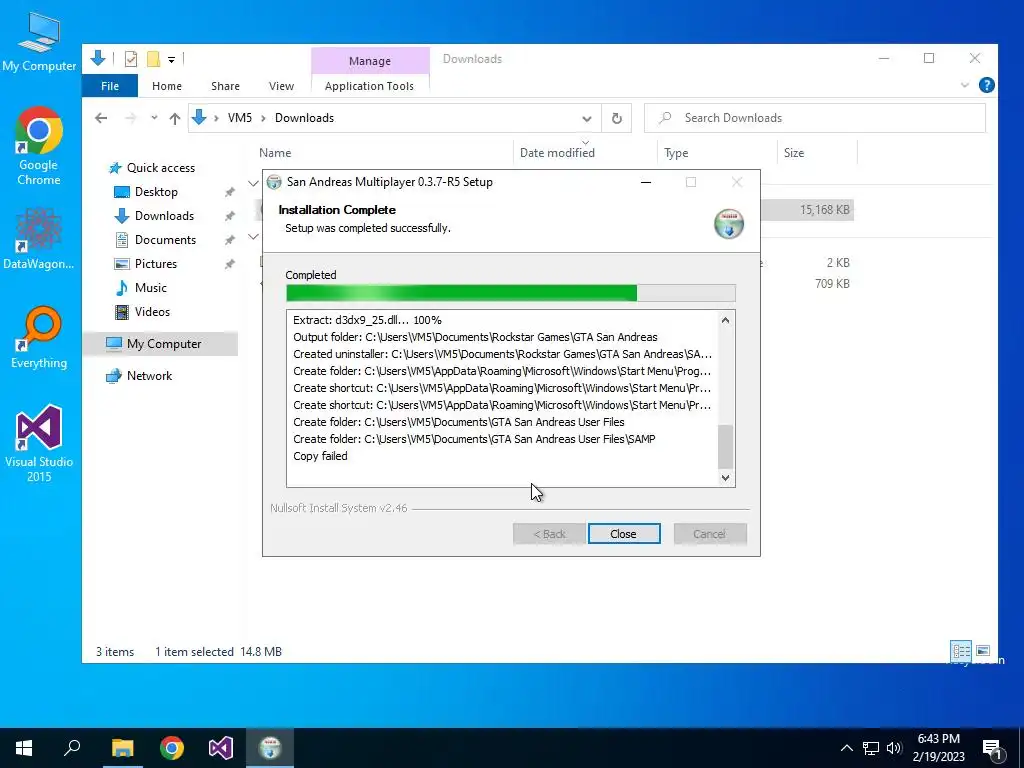Click Downloads in the address breadcrumb
This screenshot has width=1024, height=768.
[x=304, y=118]
